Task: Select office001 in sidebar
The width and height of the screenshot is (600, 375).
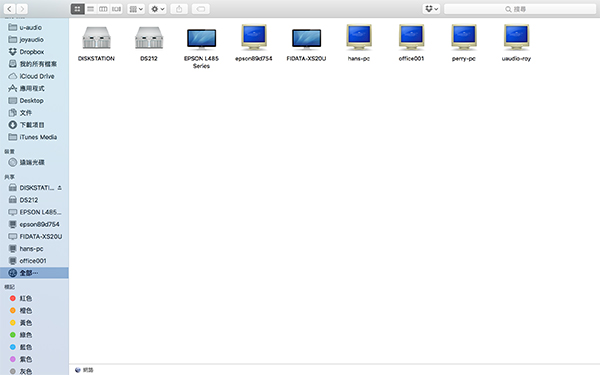Action: tap(34, 261)
